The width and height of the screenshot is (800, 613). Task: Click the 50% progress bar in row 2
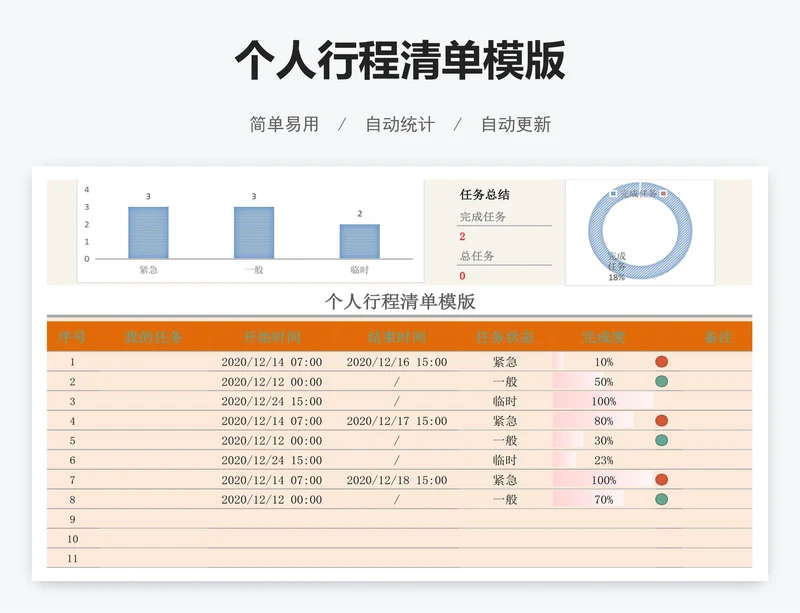click(579, 382)
